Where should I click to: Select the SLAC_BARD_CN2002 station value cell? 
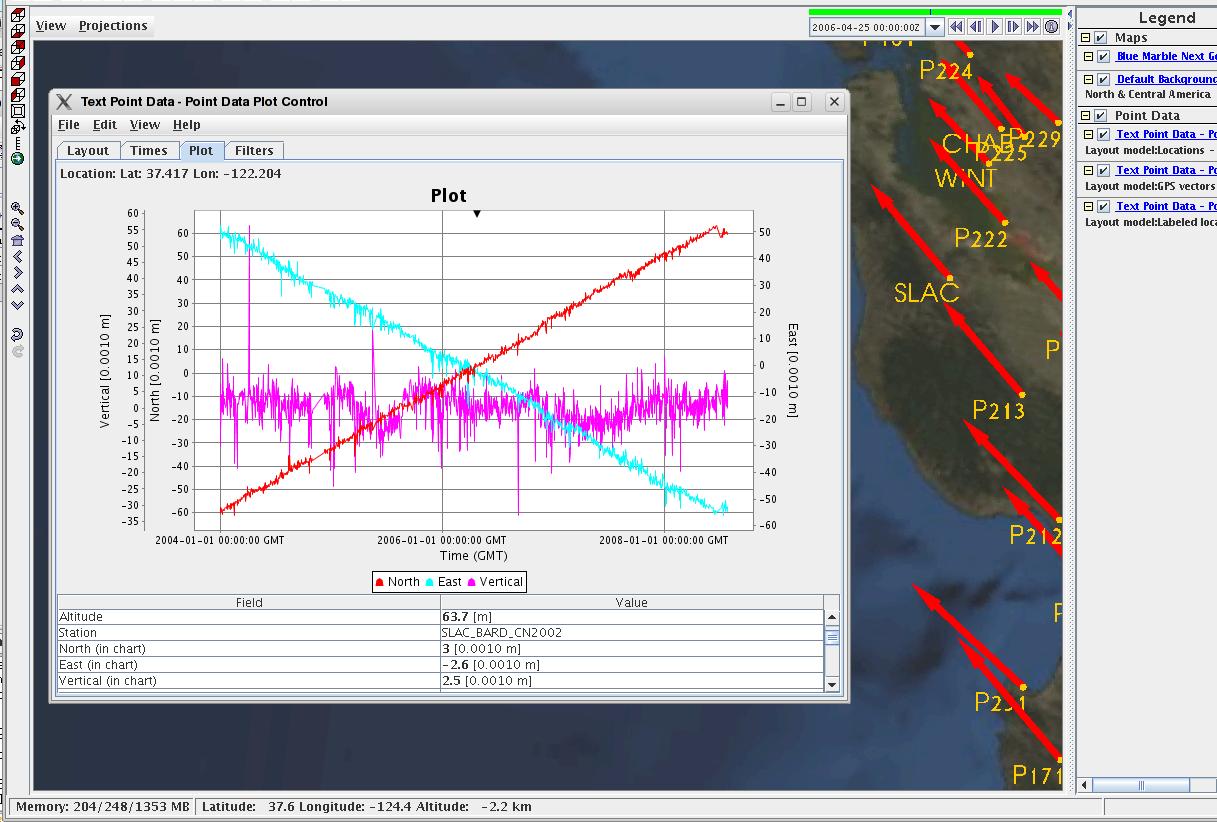pos(632,633)
